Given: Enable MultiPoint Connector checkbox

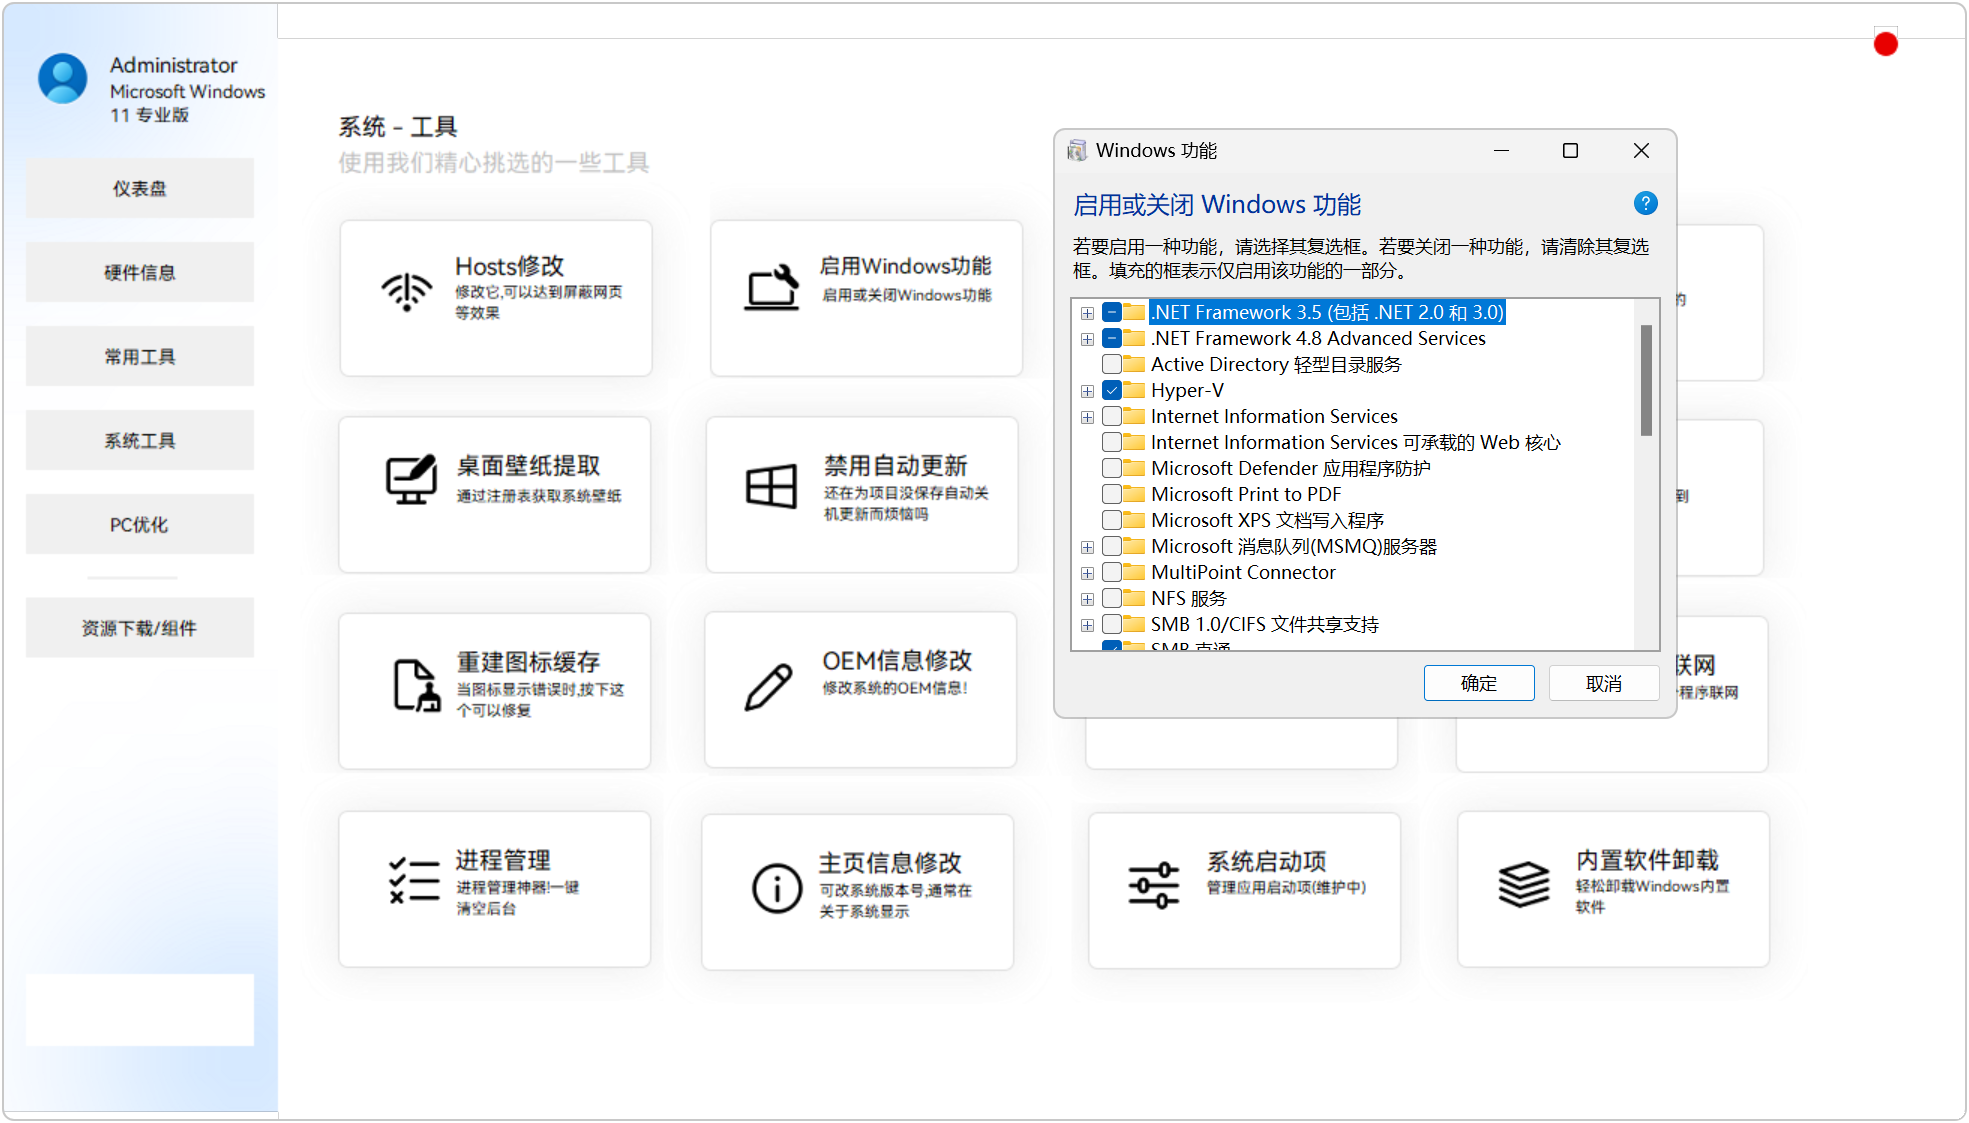Looking at the screenshot, I should (1112, 572).
